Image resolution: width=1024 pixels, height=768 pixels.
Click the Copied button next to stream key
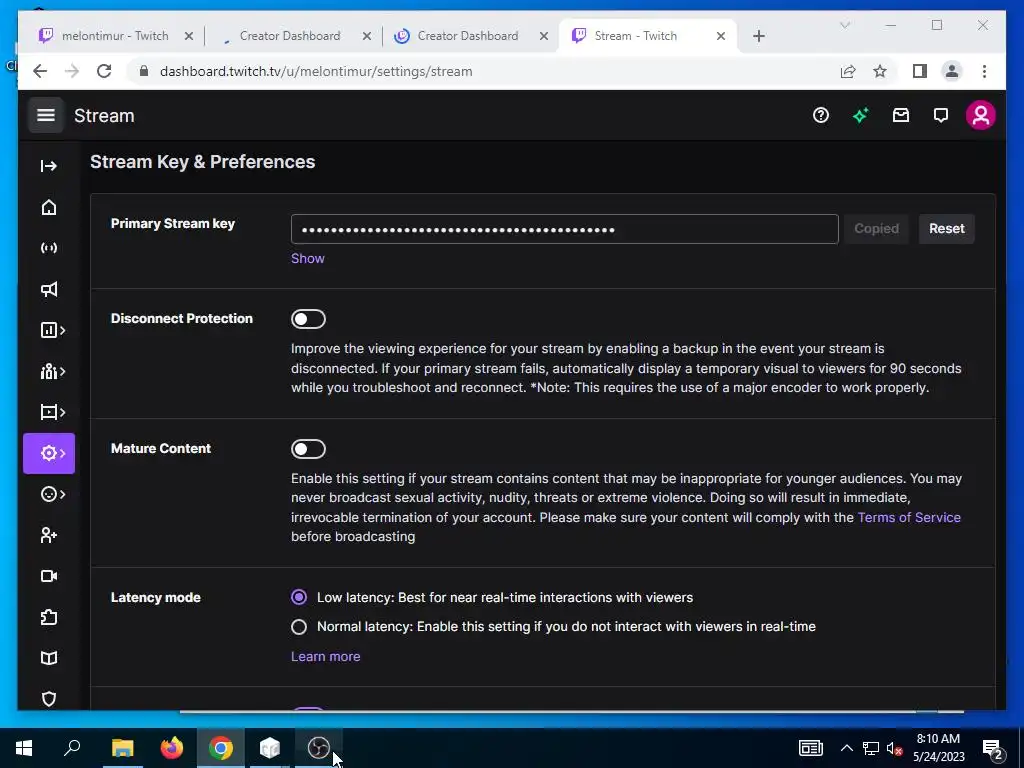click(x=876, y=229)
